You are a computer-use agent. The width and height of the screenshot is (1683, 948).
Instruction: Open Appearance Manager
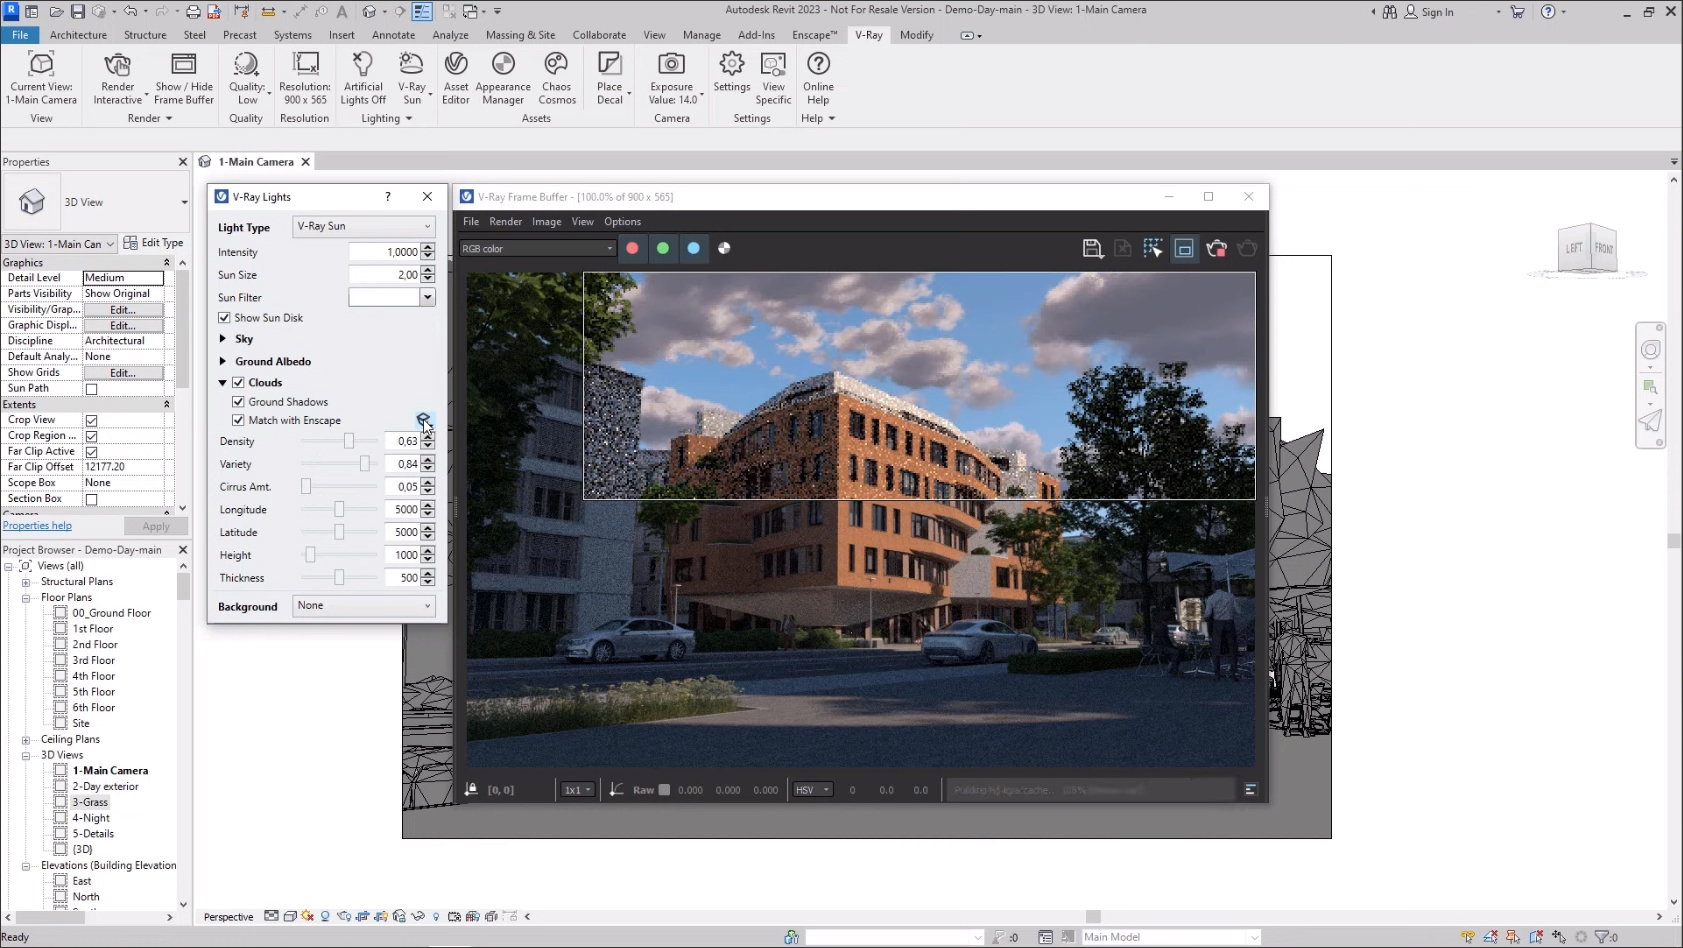503,78
